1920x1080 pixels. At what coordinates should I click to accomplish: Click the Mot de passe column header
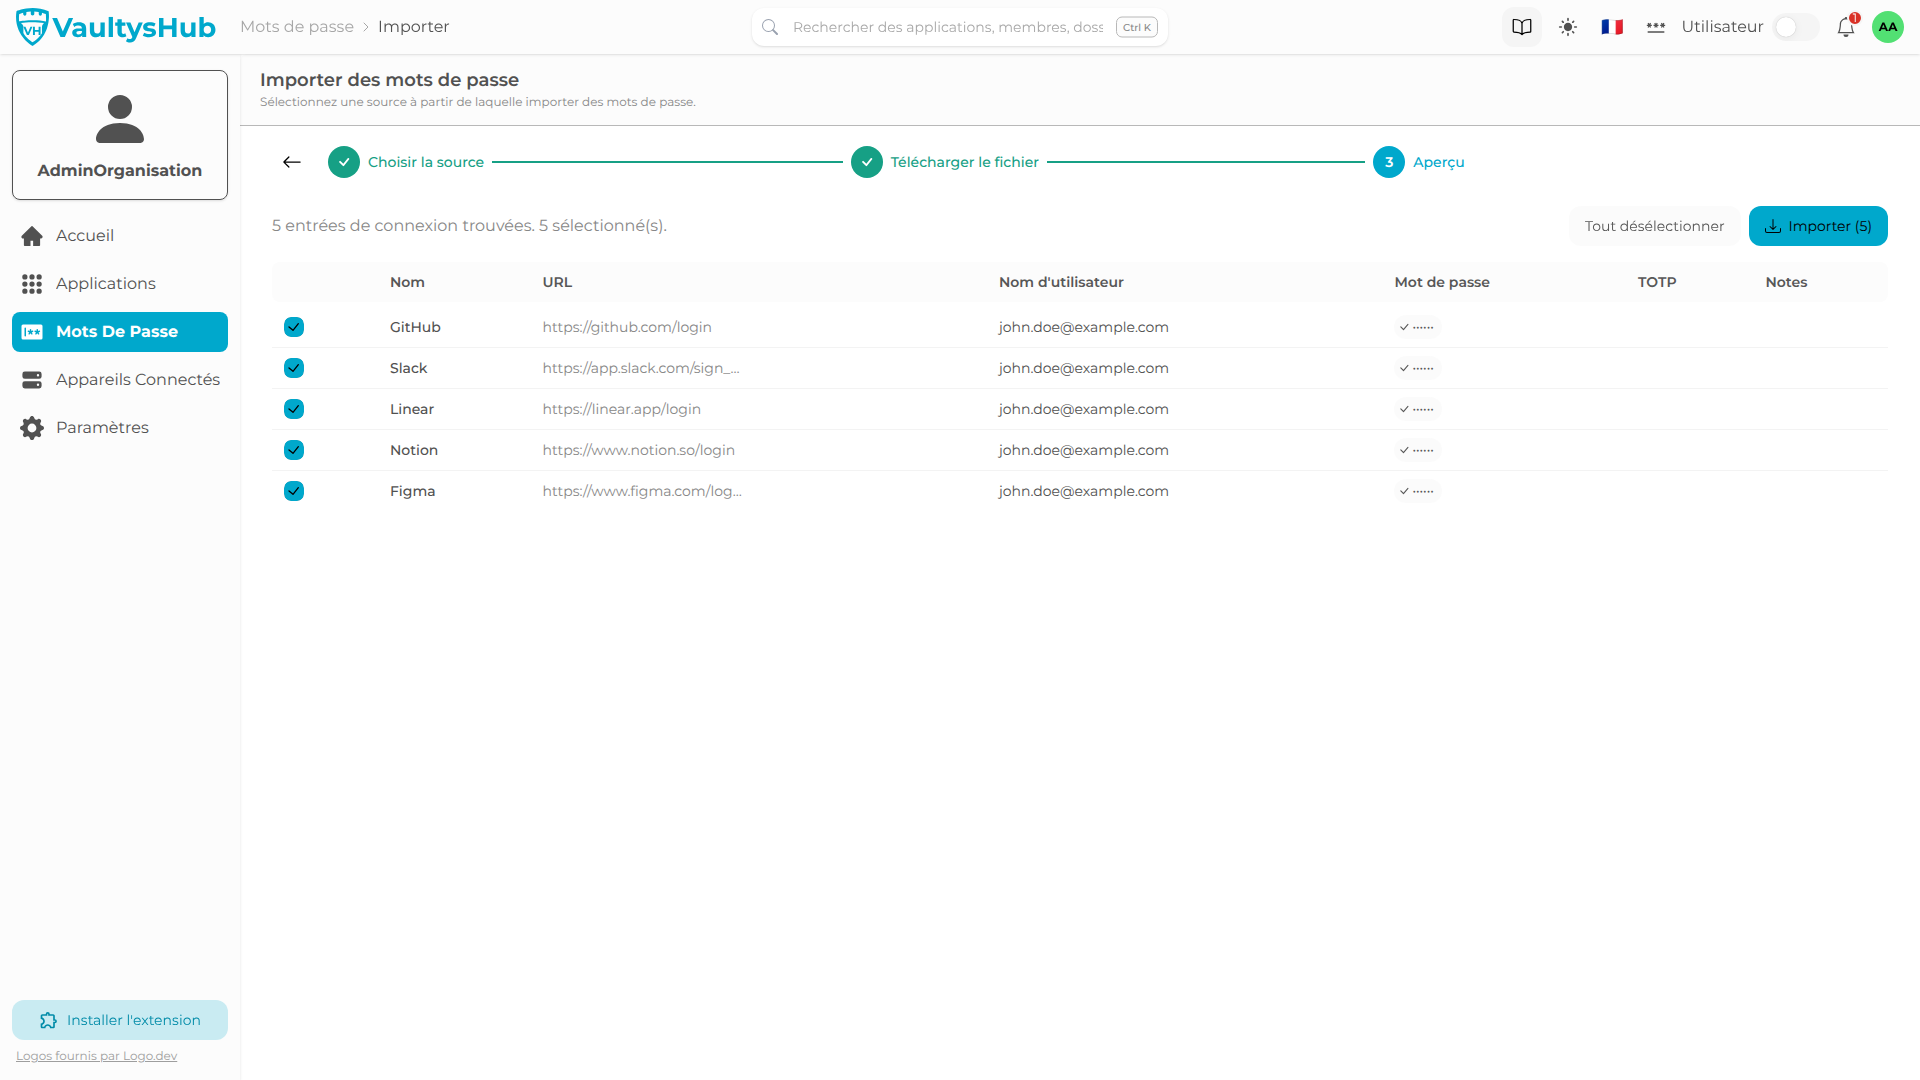pyautogui.click(x=1442, y=282)
